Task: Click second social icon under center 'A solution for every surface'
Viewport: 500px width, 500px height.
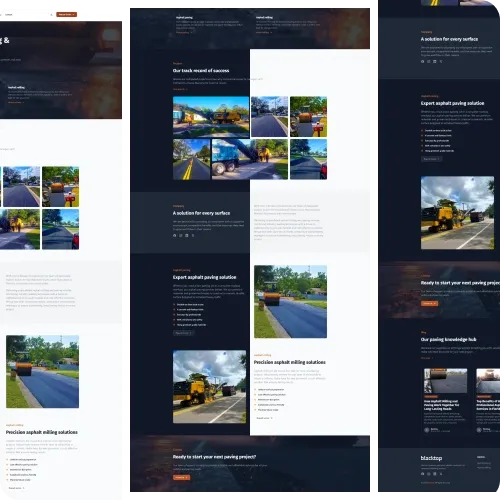Action: [x=181, y=235]
